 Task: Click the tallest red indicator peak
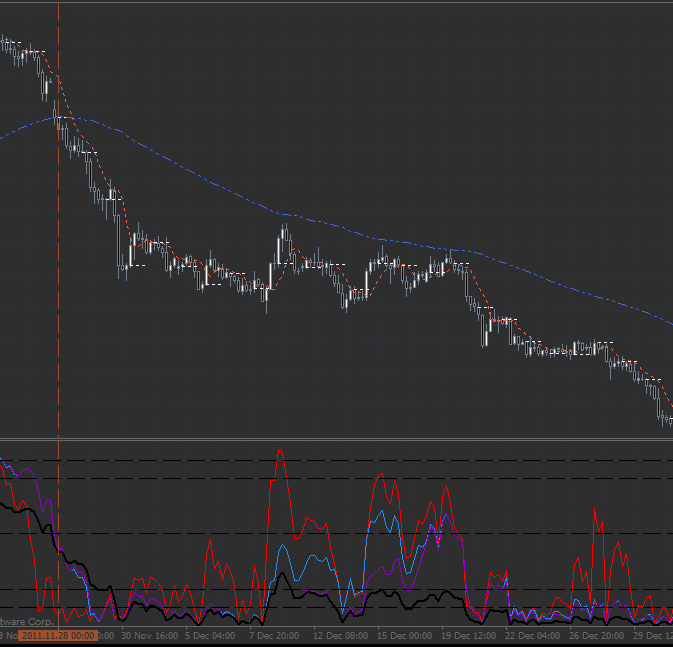click(279, 451)
